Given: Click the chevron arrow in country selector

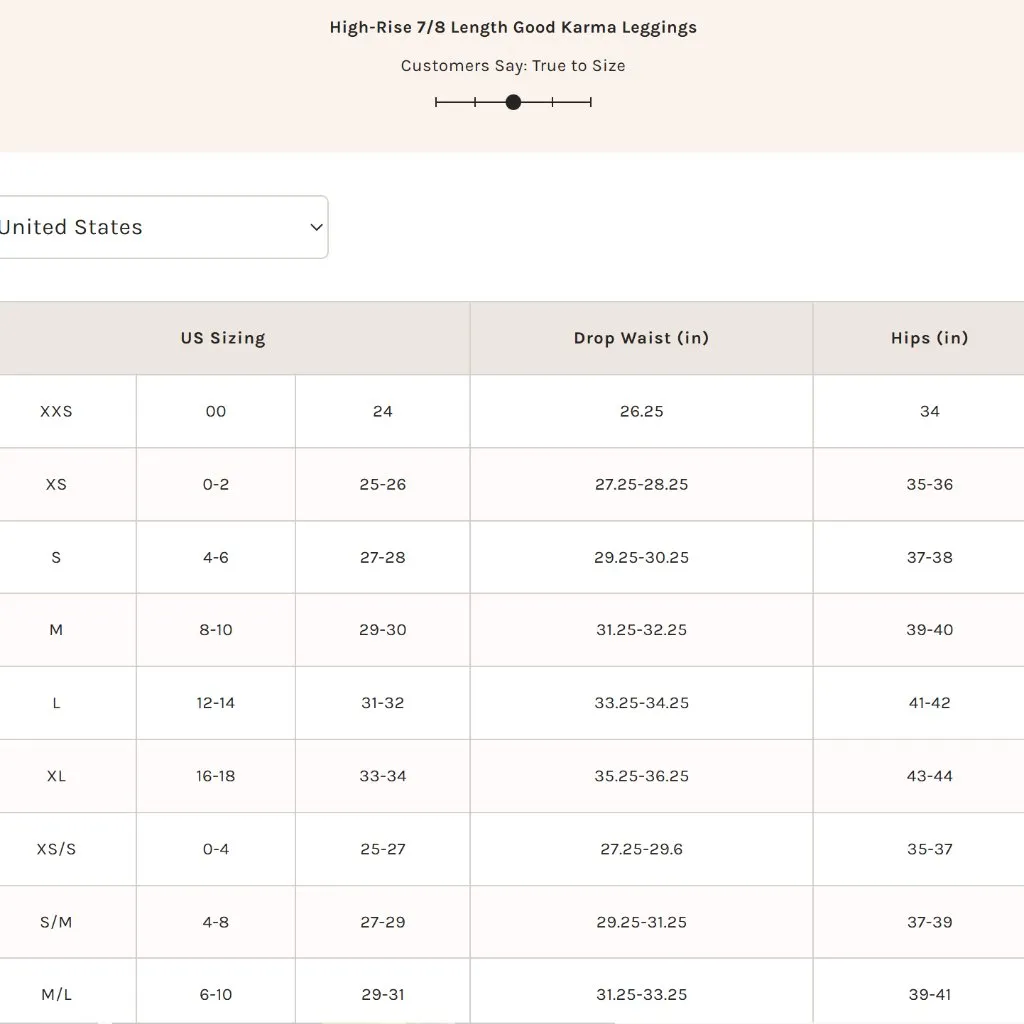Looking at the screenshot, I should pos(316,227).
